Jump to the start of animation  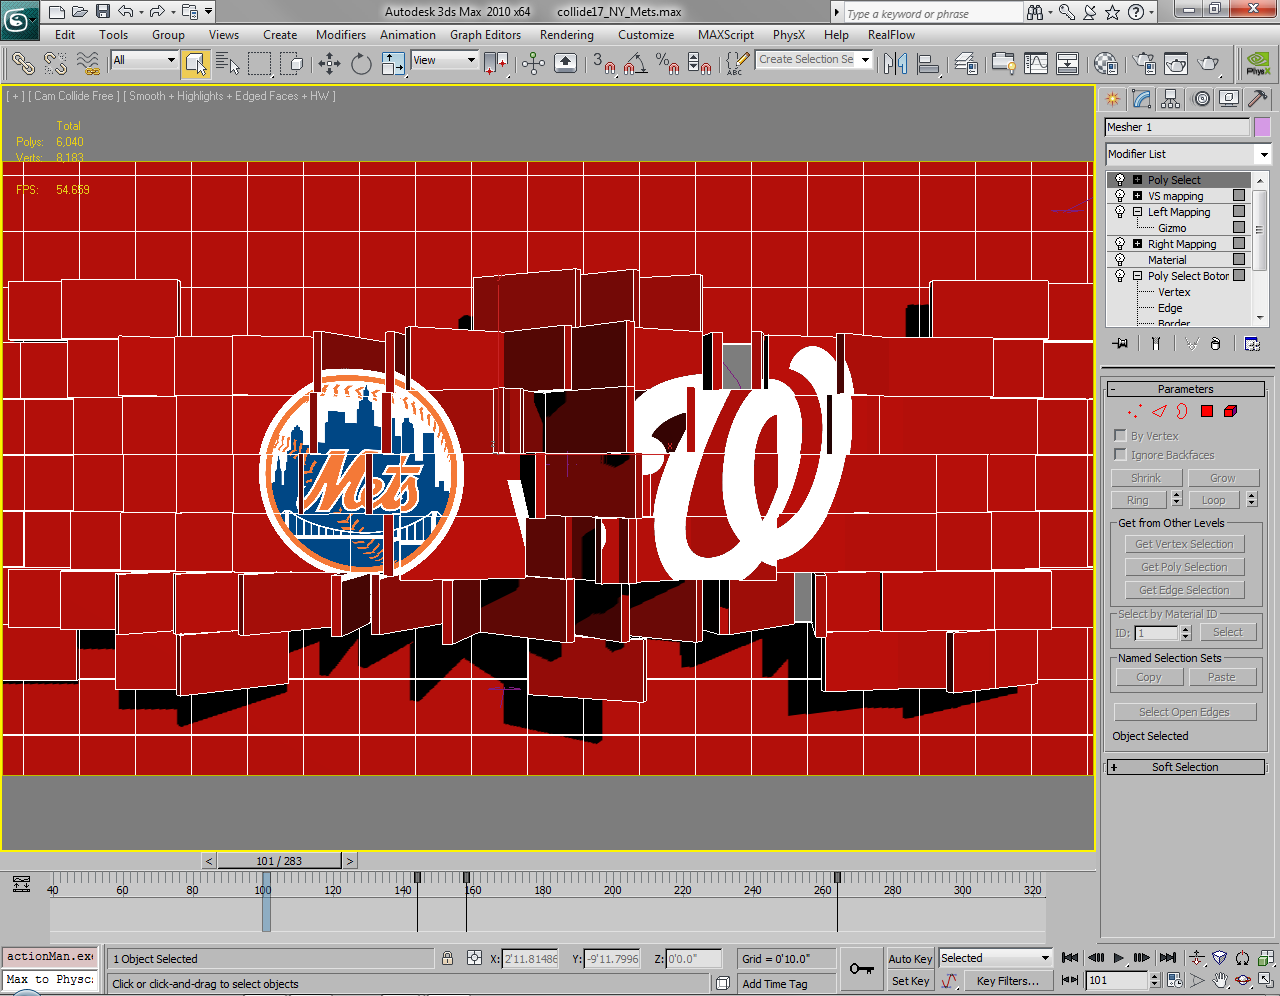[1069, 958]
